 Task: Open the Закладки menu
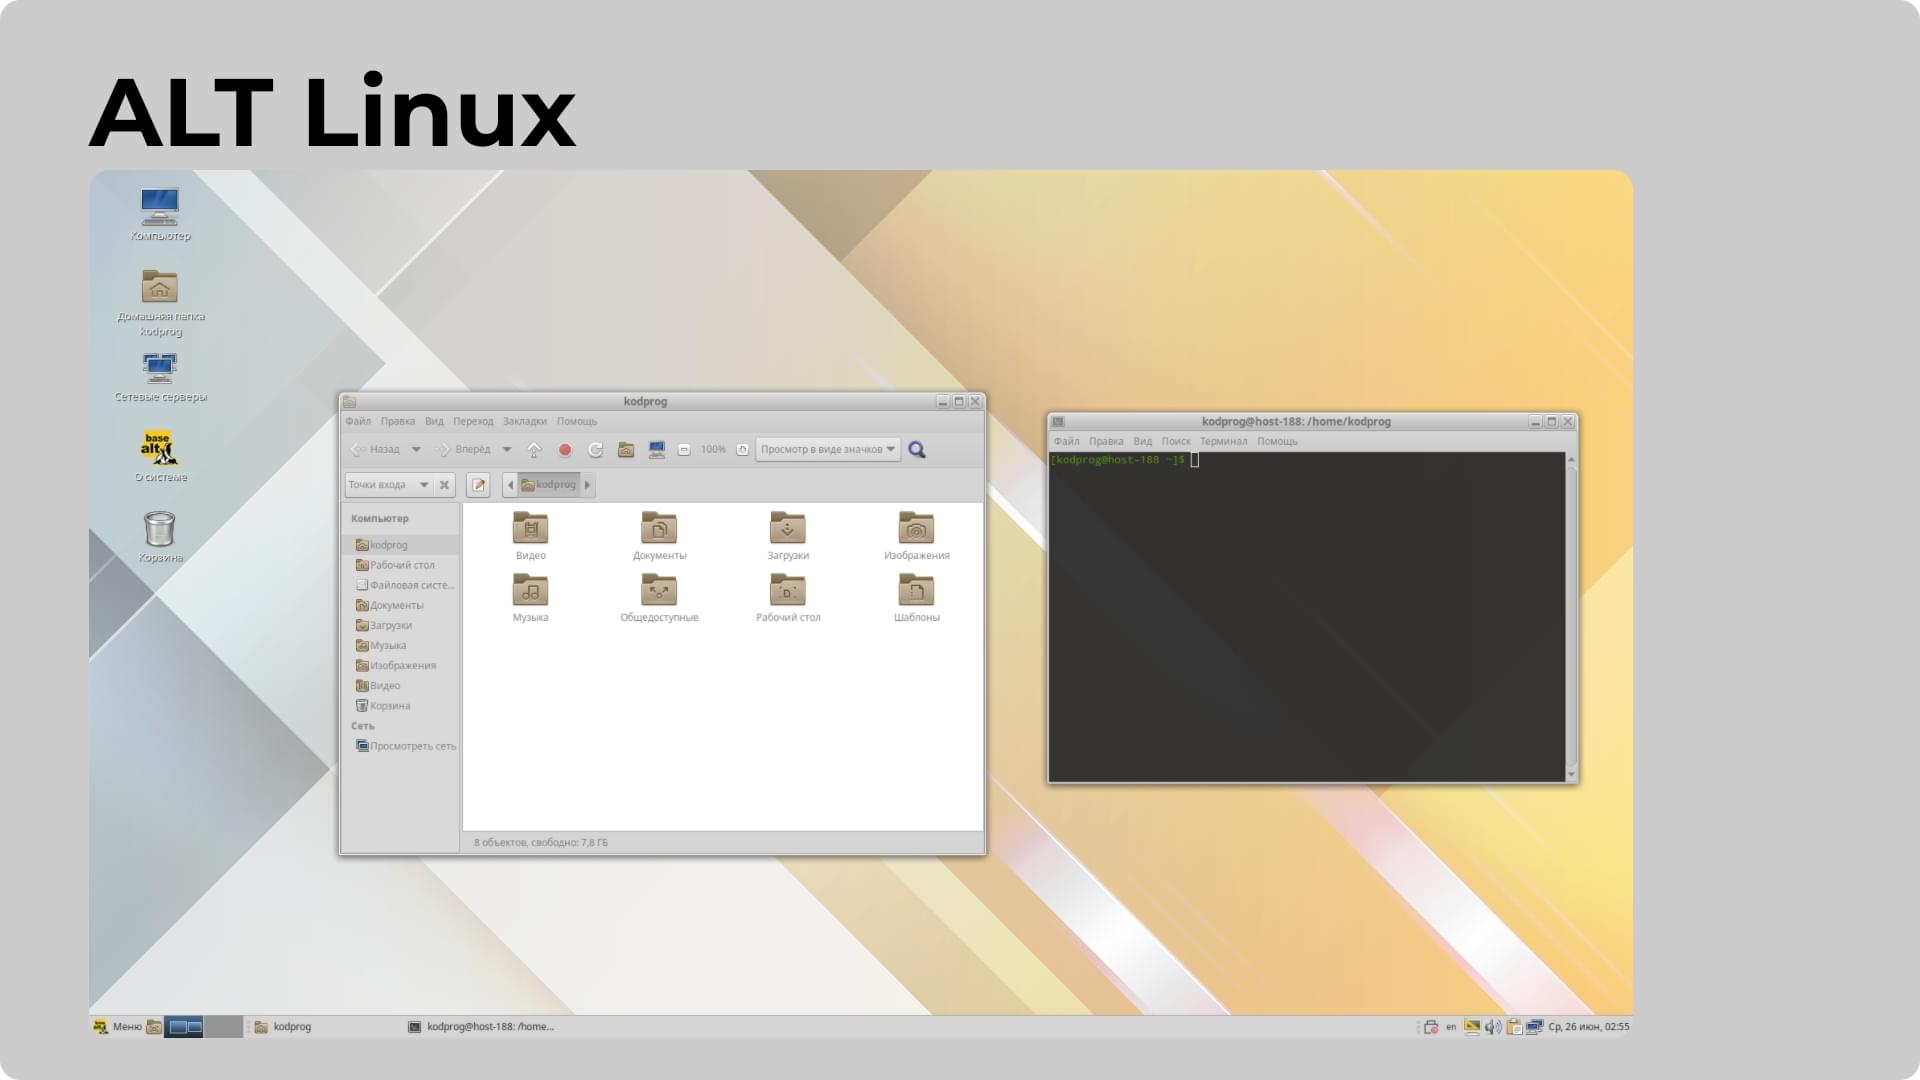(525, 421)
